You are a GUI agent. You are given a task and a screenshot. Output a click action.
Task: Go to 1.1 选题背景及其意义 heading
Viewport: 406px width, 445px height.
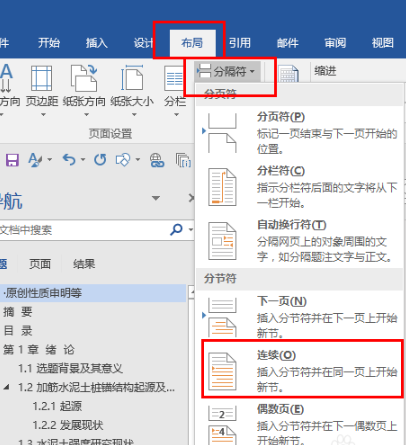(x=70, y=368)
